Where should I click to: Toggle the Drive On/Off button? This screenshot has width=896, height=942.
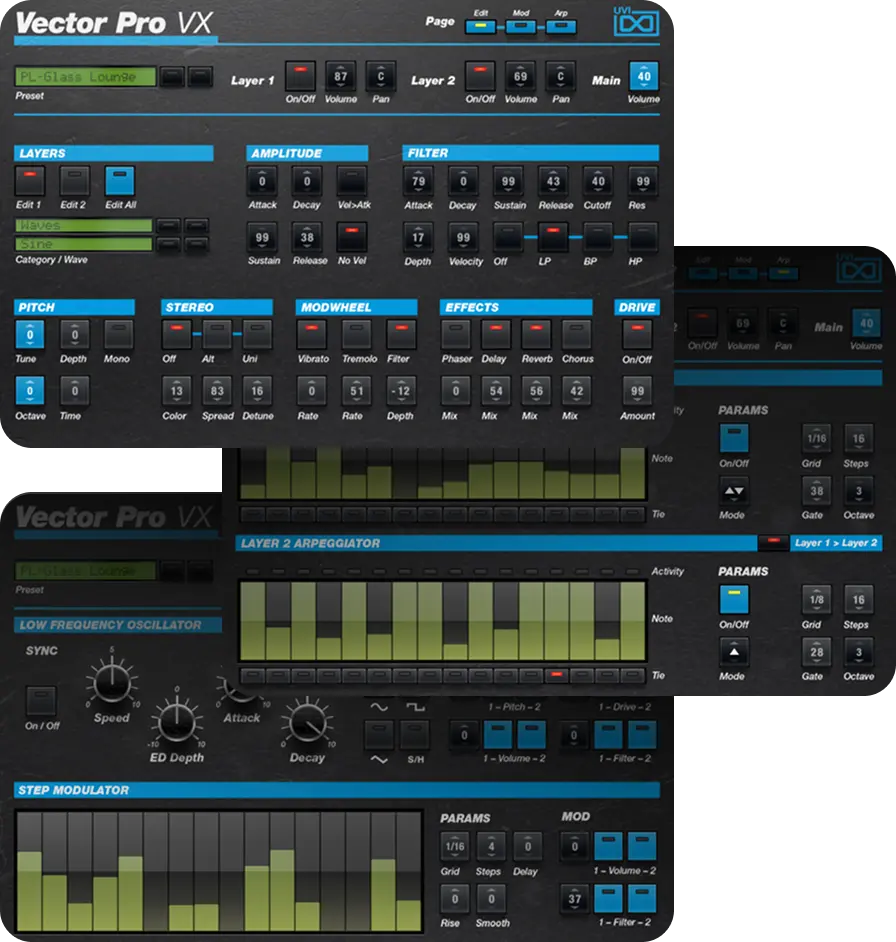coord(637,335)
